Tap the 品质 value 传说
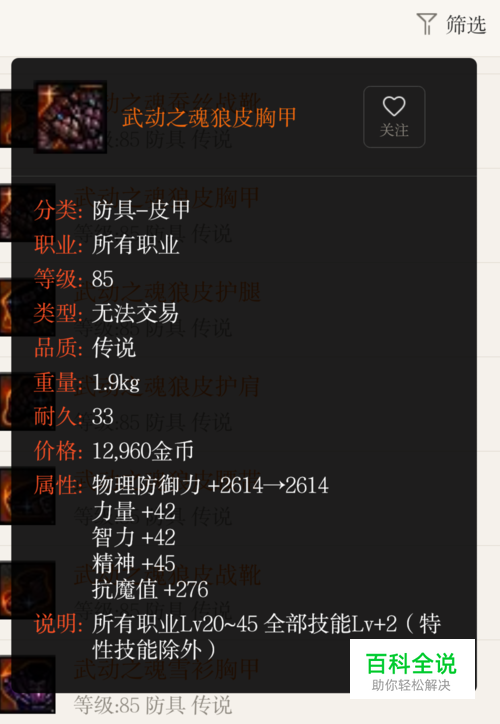Viewport: 500px width, 724px height. click(114, 348)
